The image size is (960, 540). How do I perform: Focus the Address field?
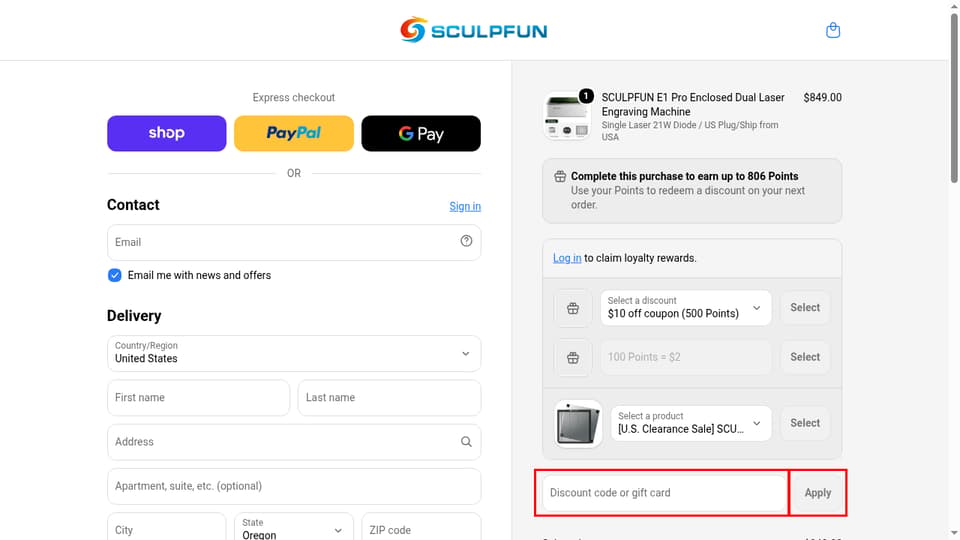point(294,441)
